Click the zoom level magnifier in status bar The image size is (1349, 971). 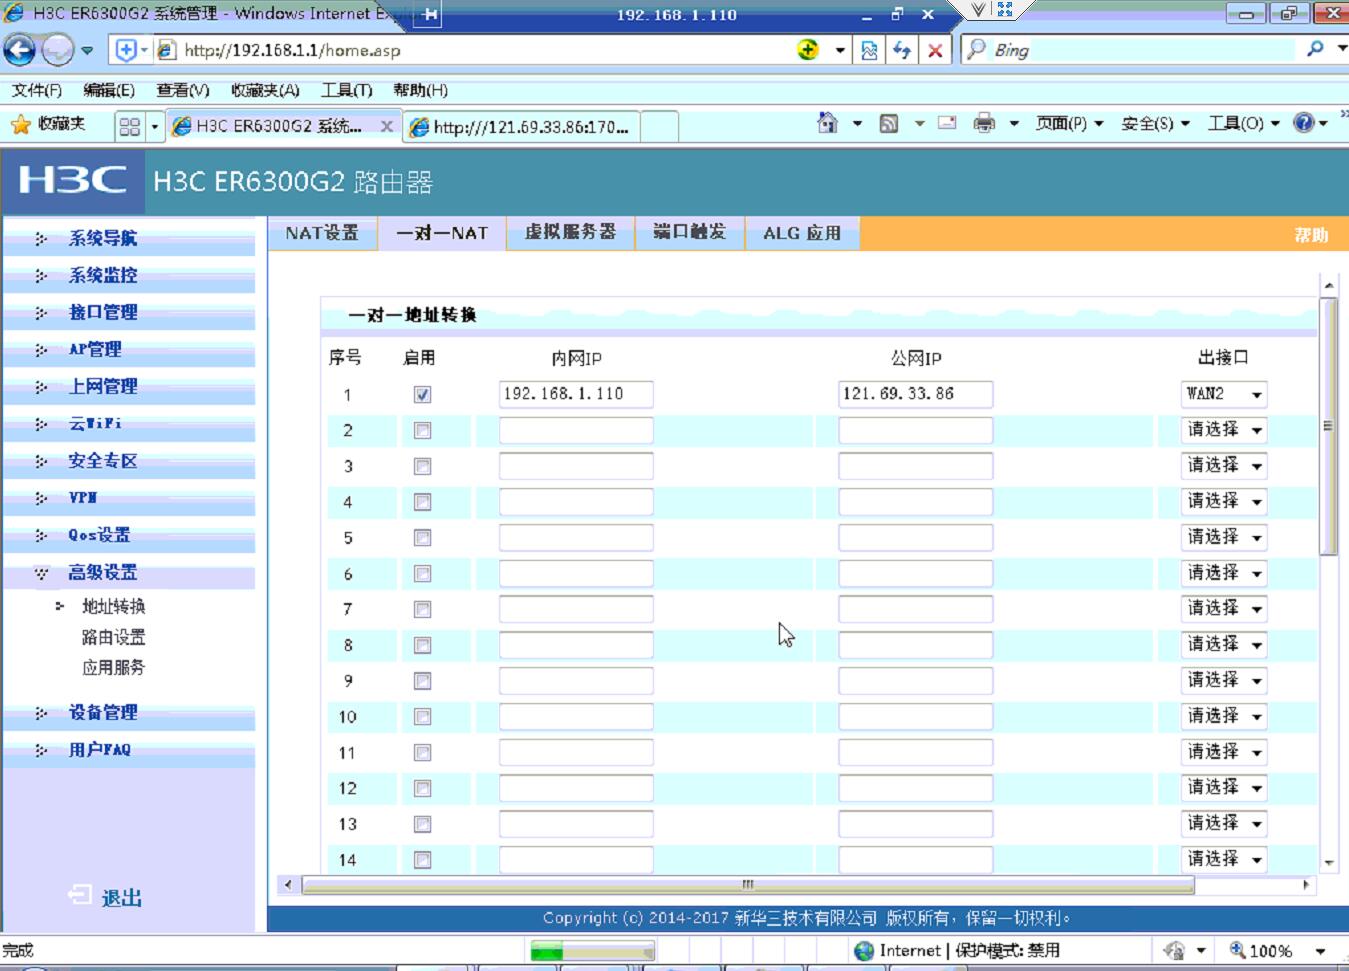click(1237, 950)
